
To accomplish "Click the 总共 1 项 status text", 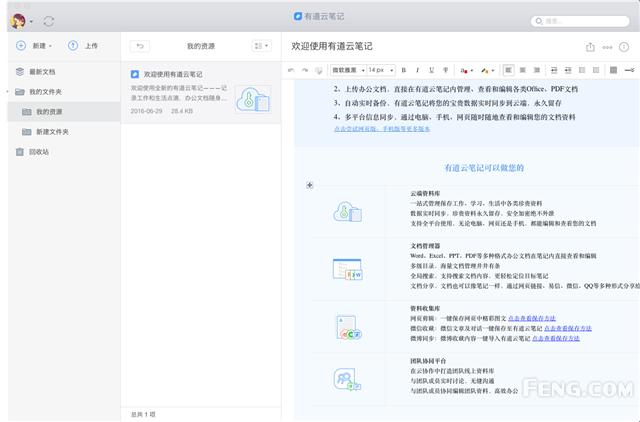I will pyautogui.click(x=143, y=414).
